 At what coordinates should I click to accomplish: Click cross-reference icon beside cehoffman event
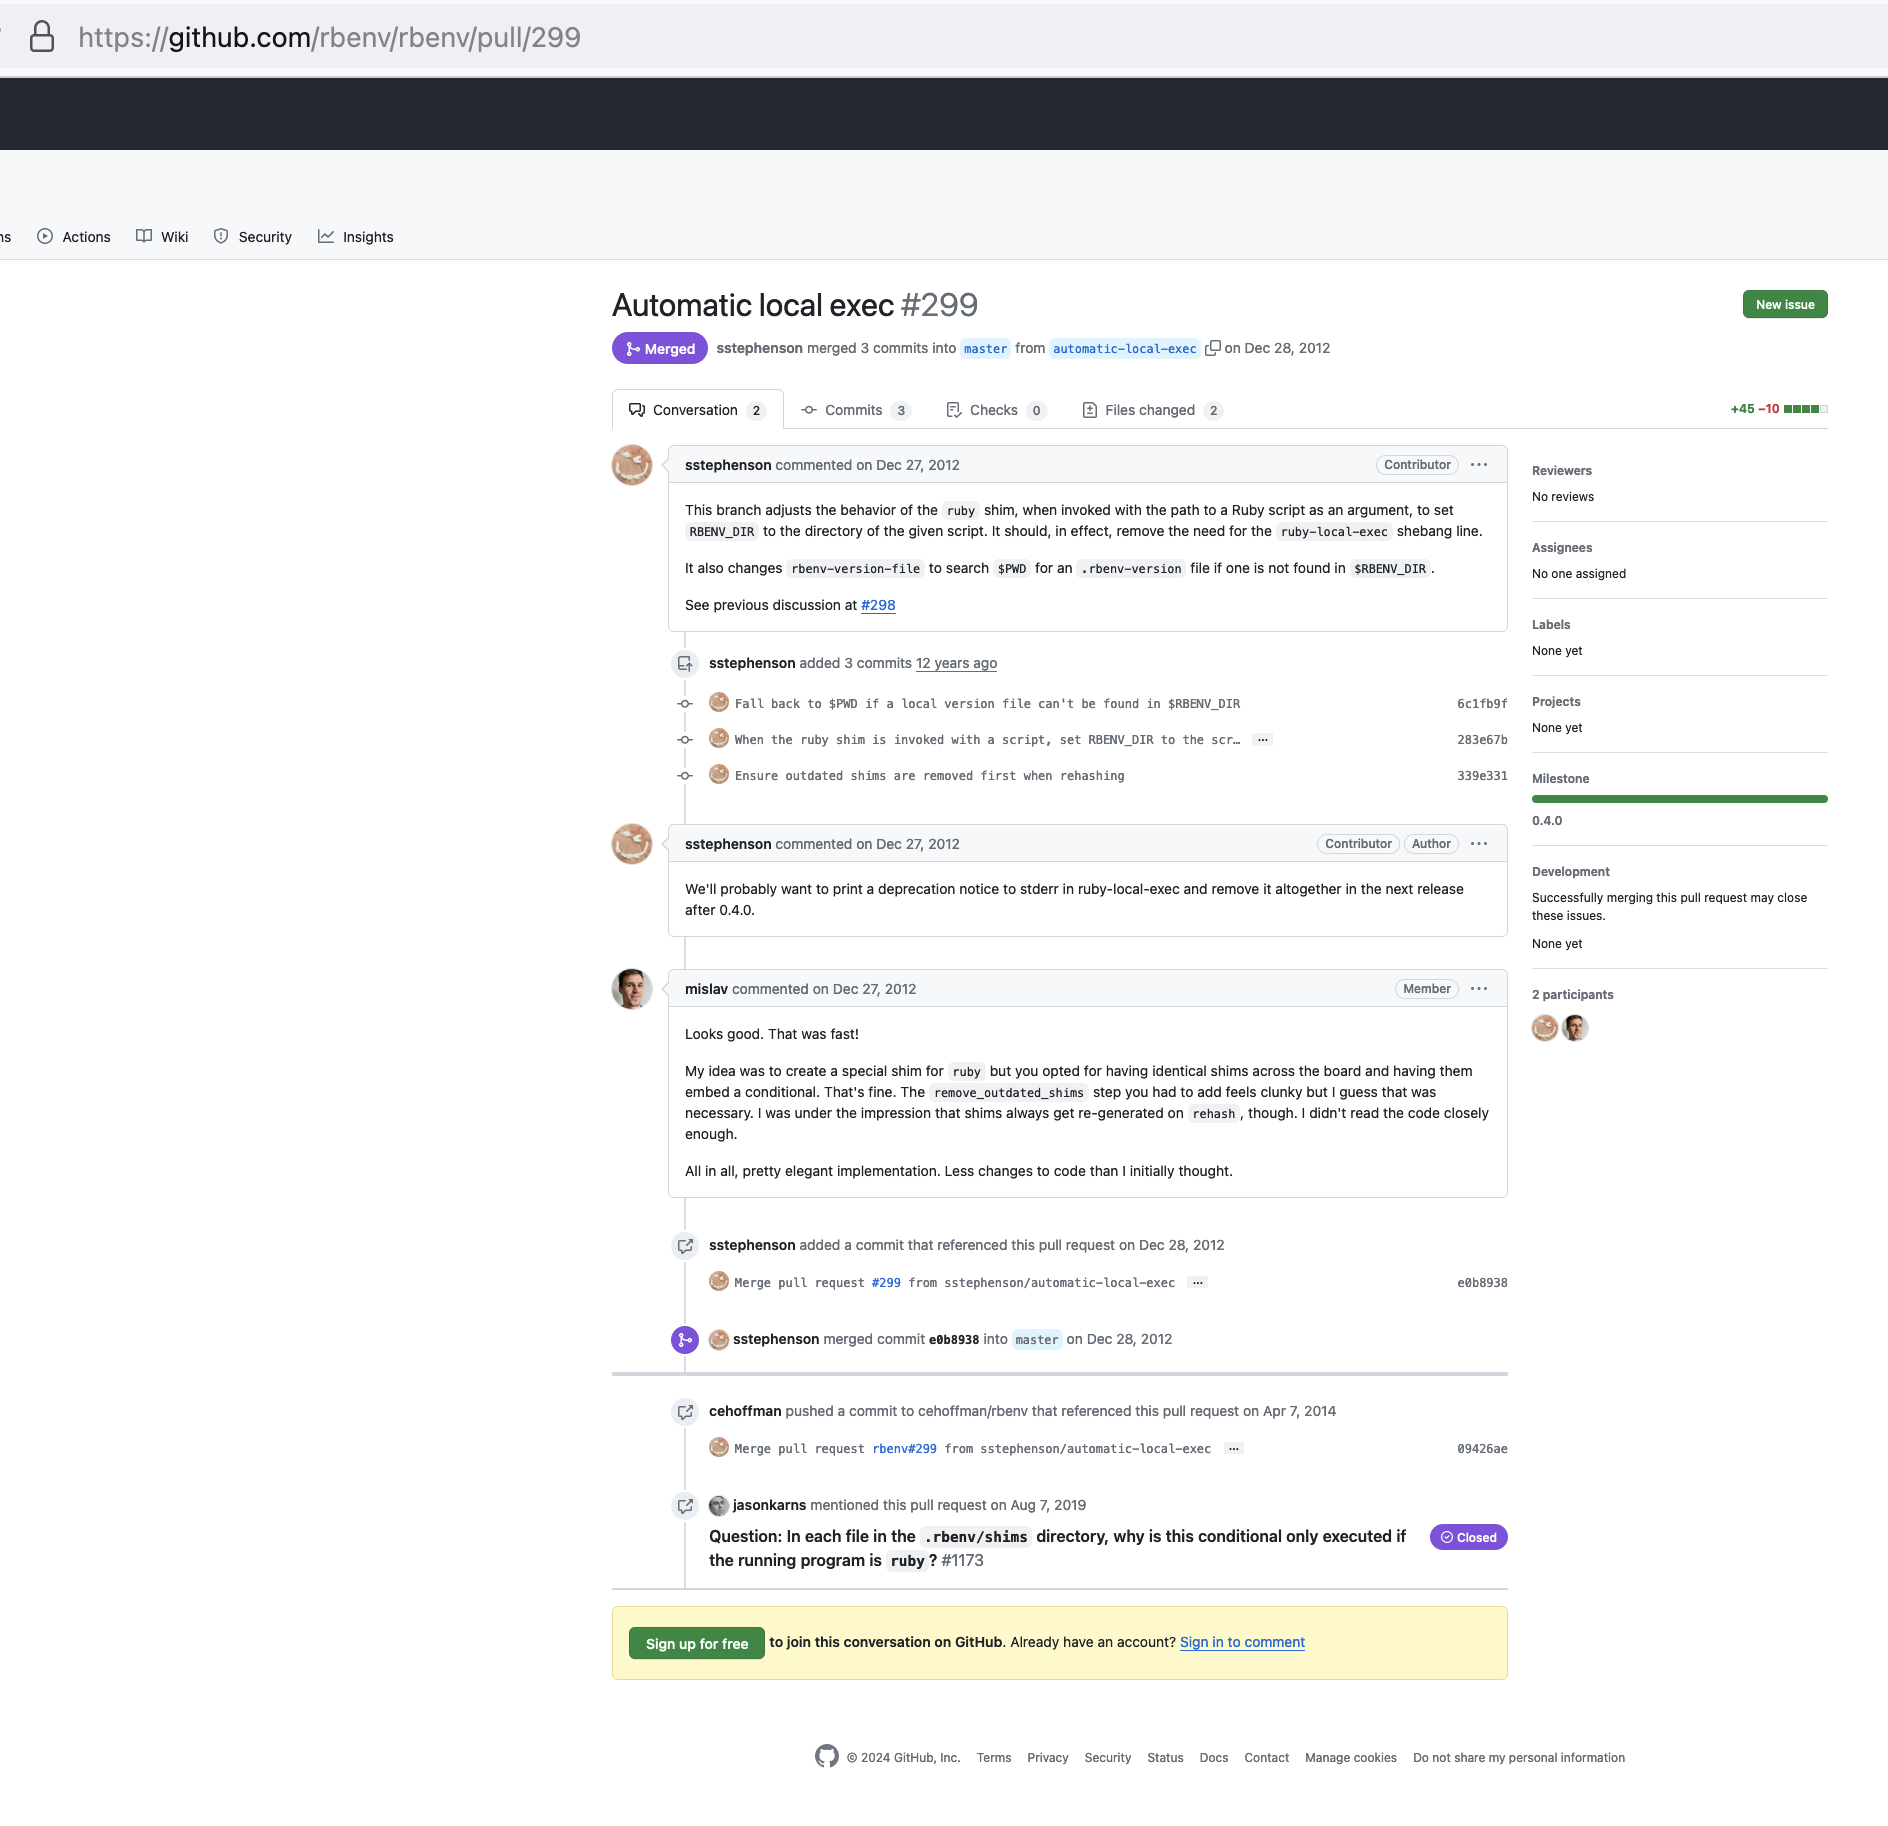click(x=685, y=1411)
